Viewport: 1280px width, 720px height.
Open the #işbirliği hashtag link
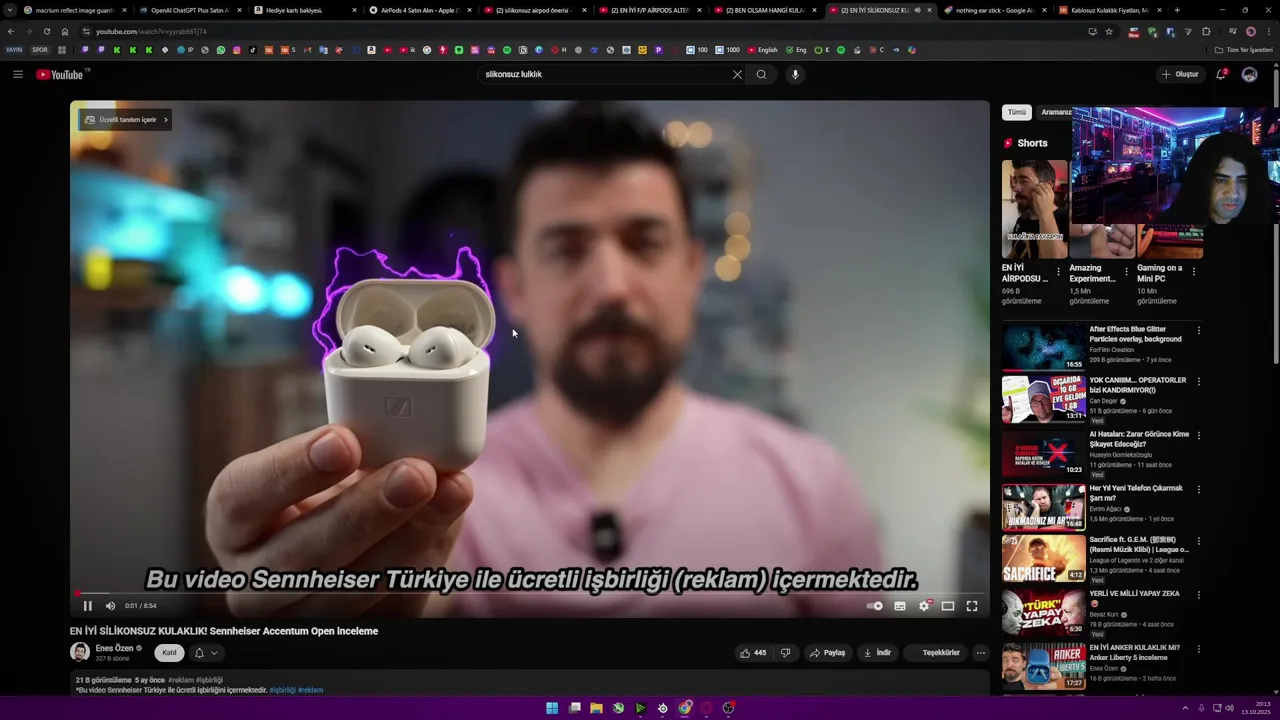click(x=282, y=690)
